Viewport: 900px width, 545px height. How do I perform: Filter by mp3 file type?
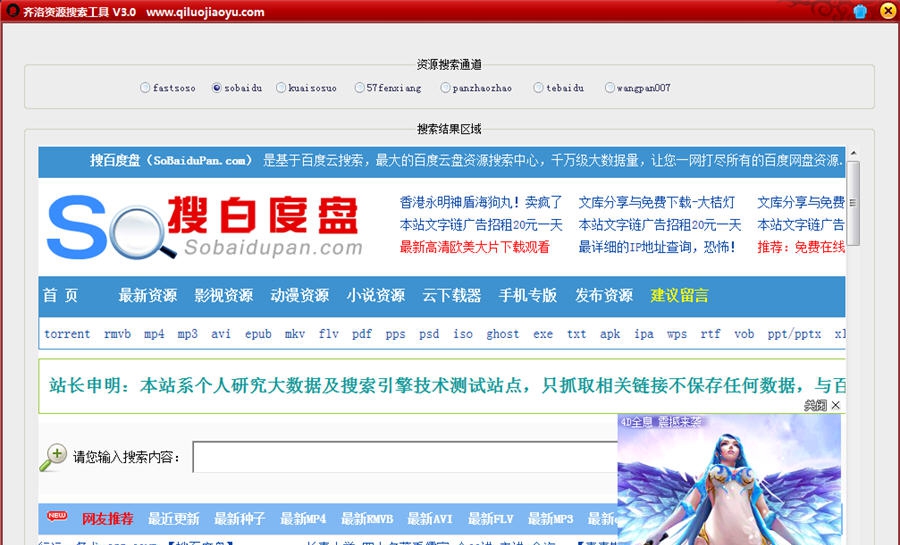point(187,334)
